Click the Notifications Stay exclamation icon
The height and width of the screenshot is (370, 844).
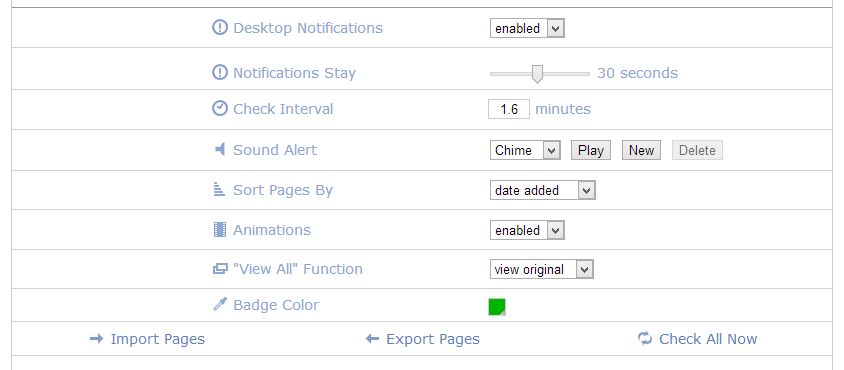tap(220, 72)
